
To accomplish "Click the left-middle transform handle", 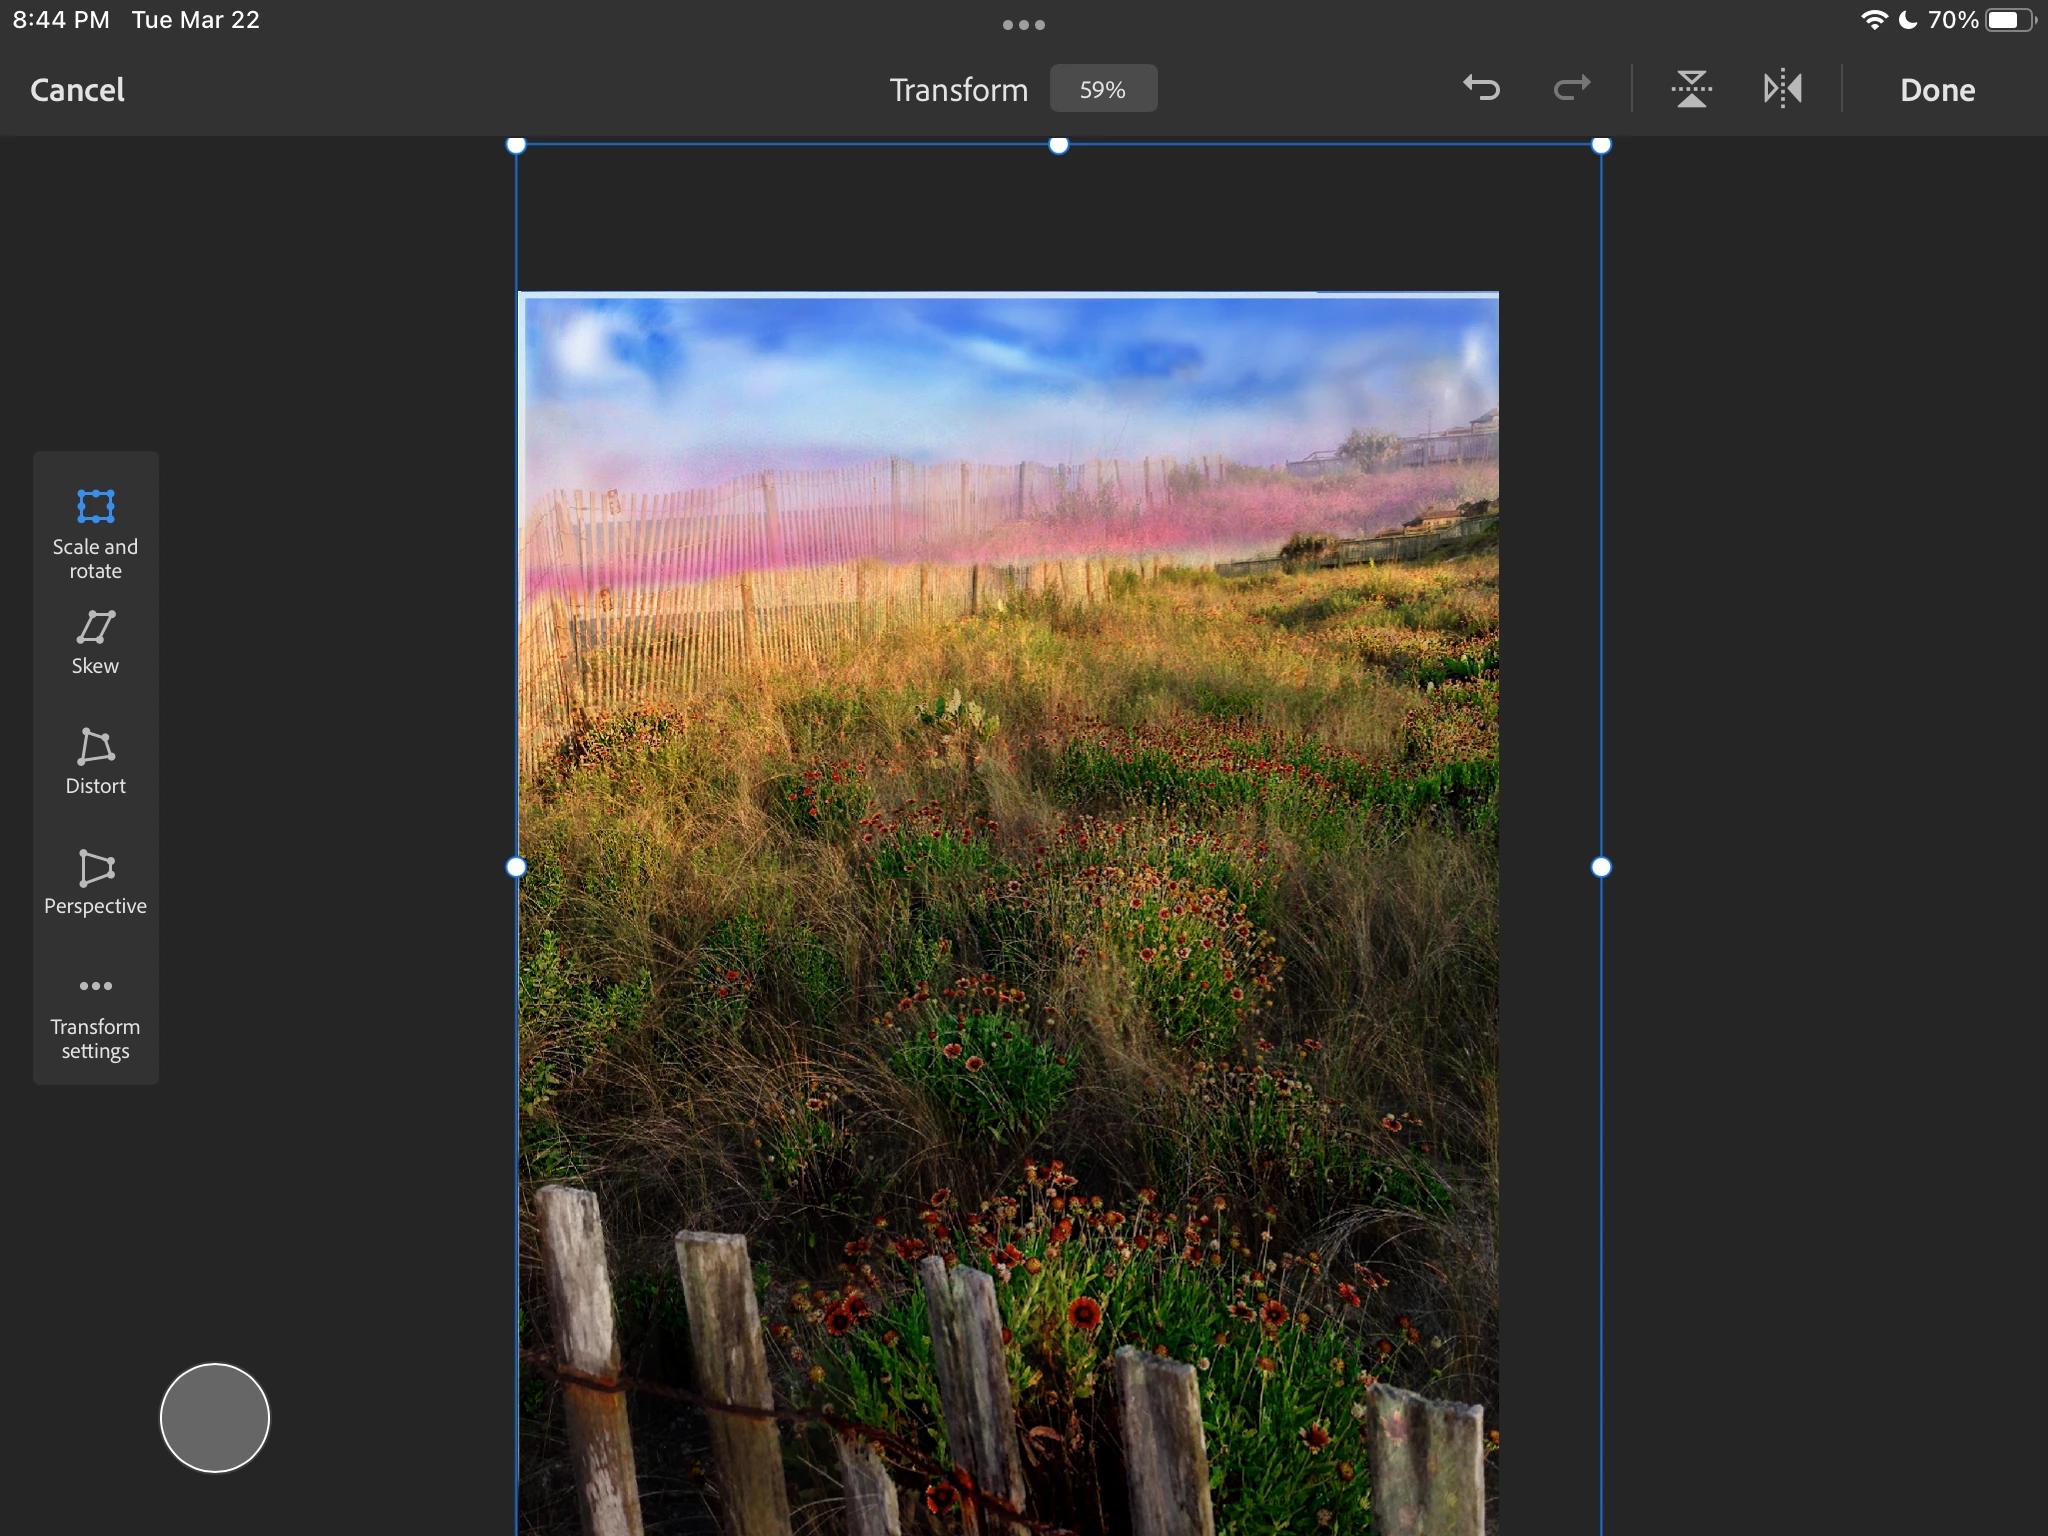I will tap(516, 867).
